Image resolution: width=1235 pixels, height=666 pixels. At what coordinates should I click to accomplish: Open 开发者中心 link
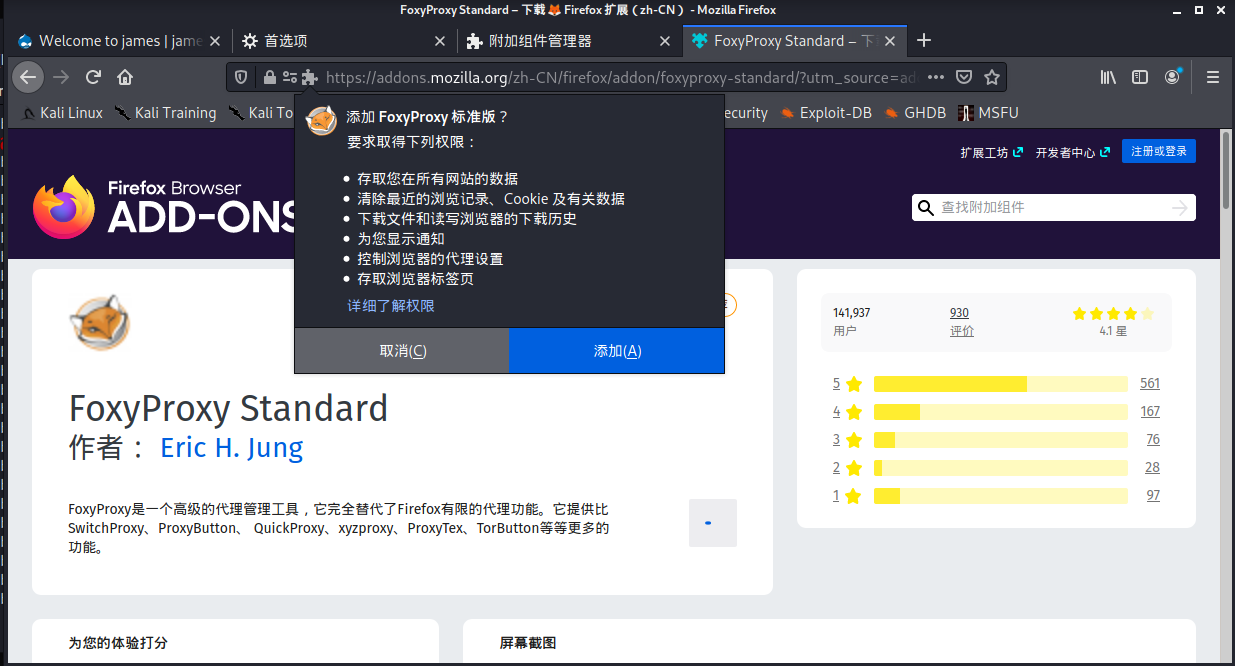click(x=1072, y=153)
